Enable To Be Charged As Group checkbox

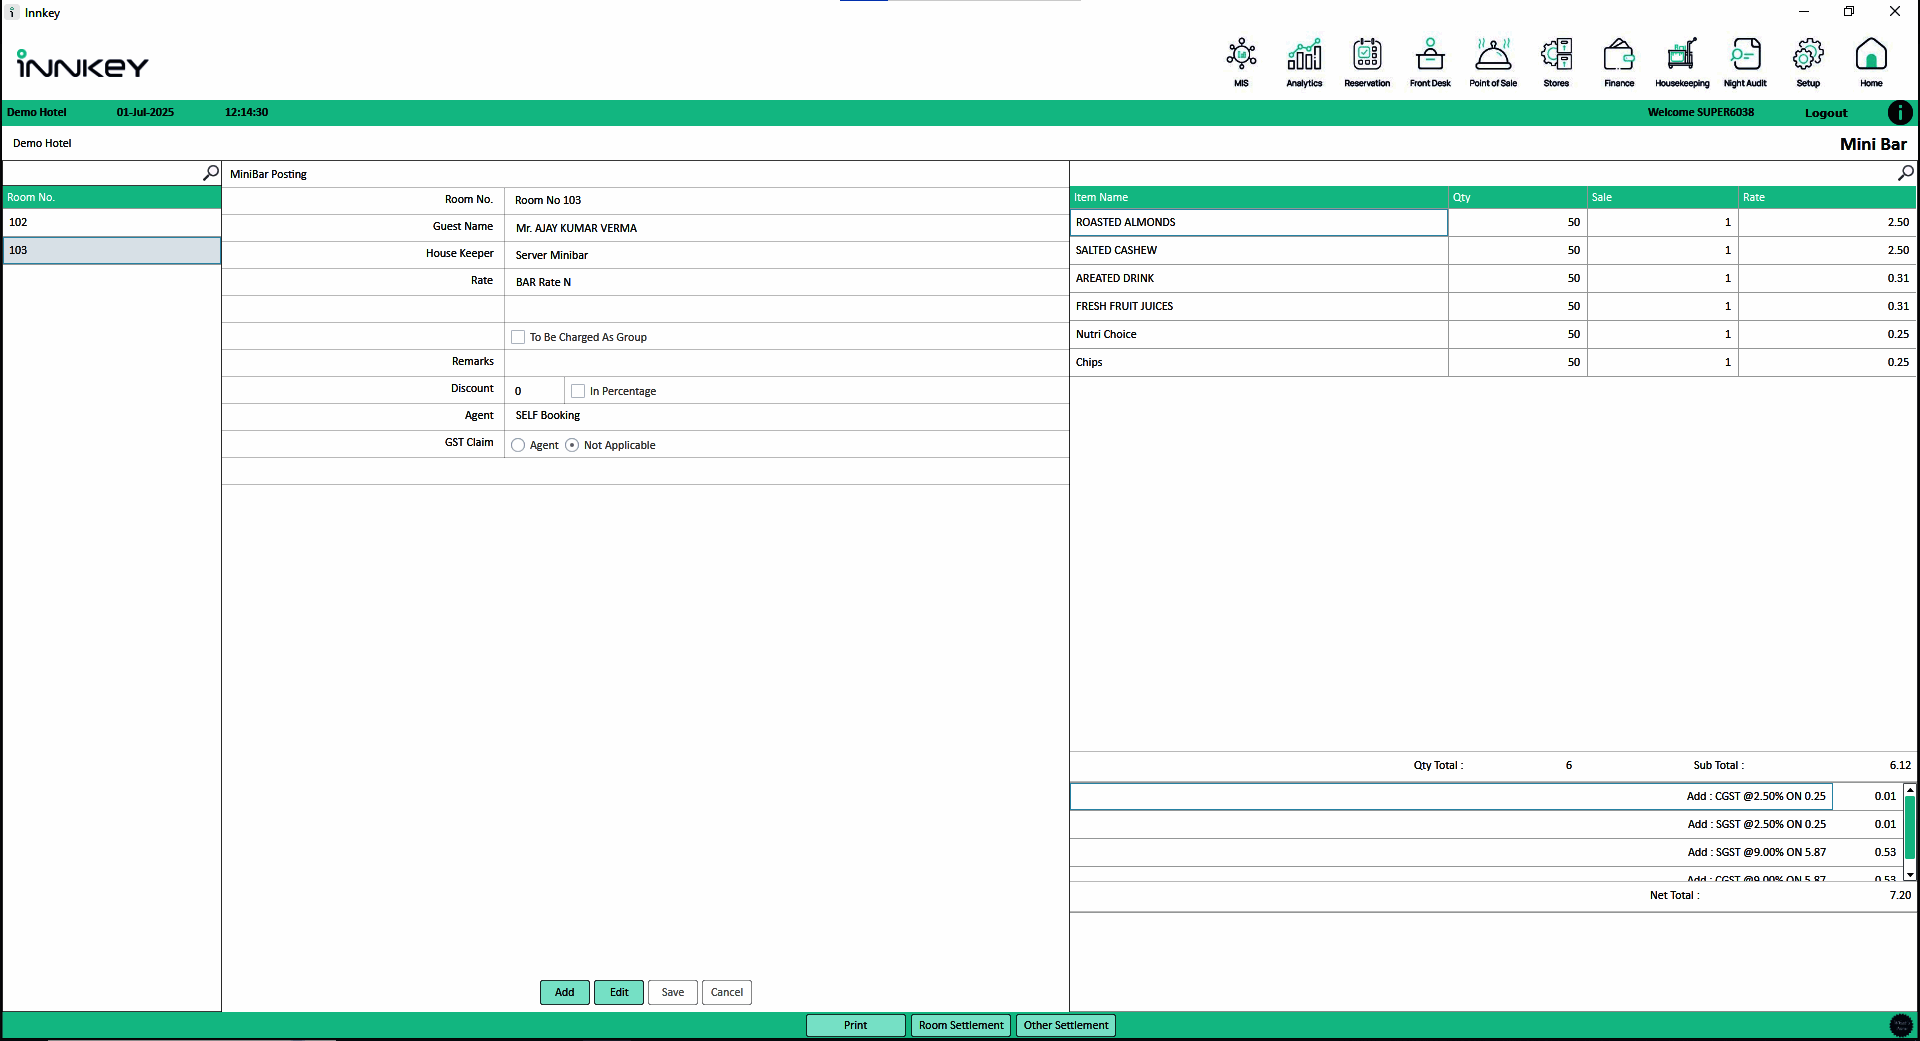coord(518,337)
